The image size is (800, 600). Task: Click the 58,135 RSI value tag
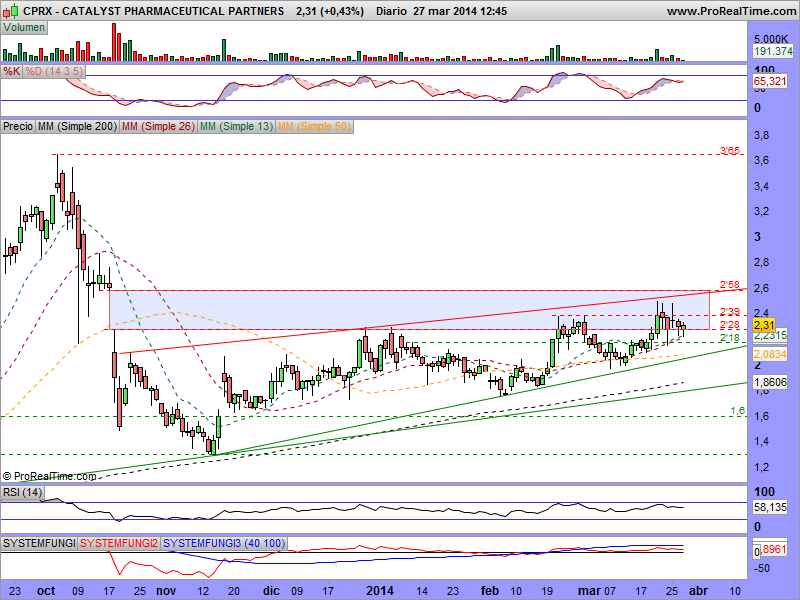point(768,508)
